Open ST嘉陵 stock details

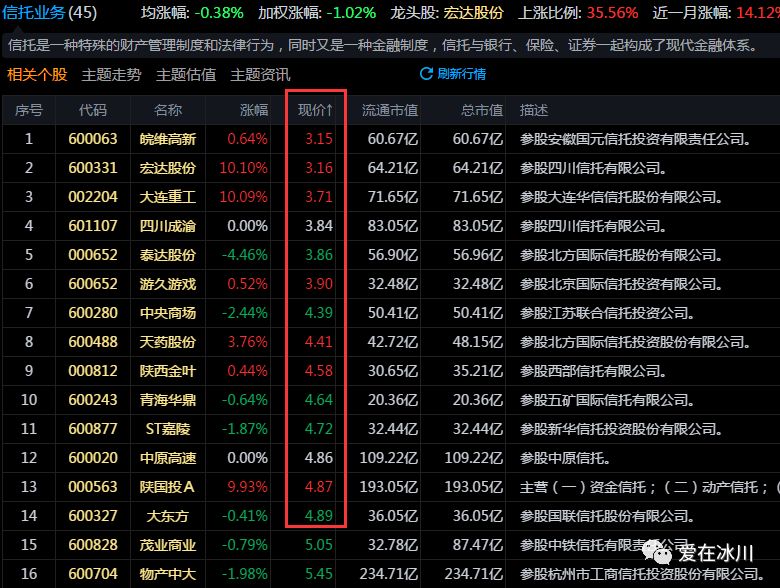click(169, 429)
